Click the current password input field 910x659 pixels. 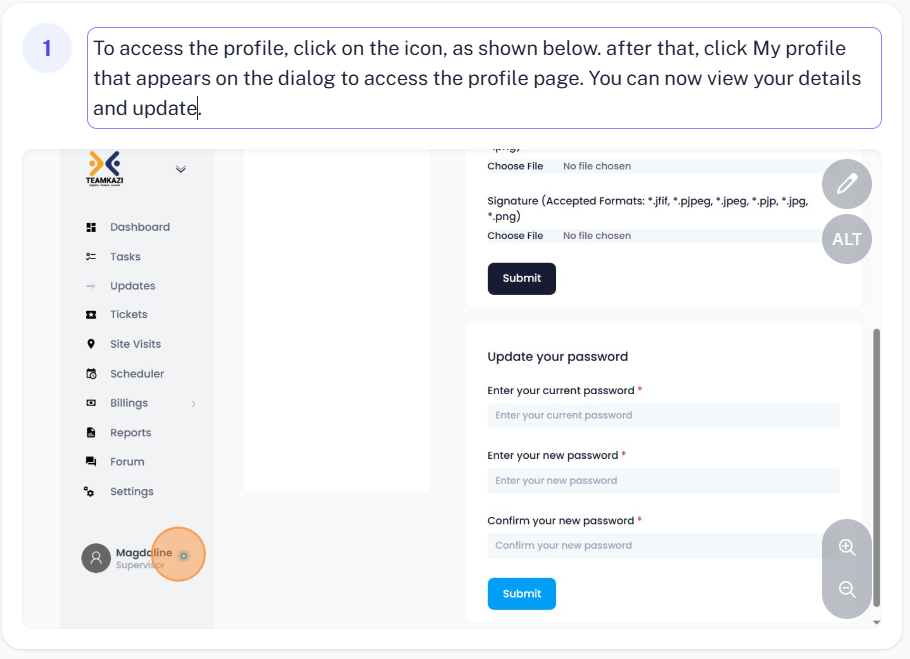[x=663, y=415]
